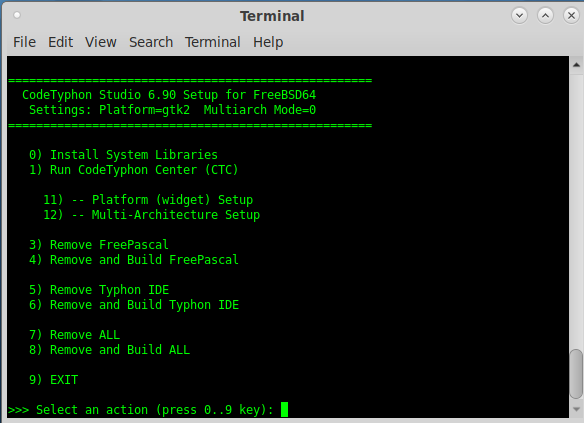Click the 'EXIT' option text
The image size is (584, 423).
click(64, 380)
